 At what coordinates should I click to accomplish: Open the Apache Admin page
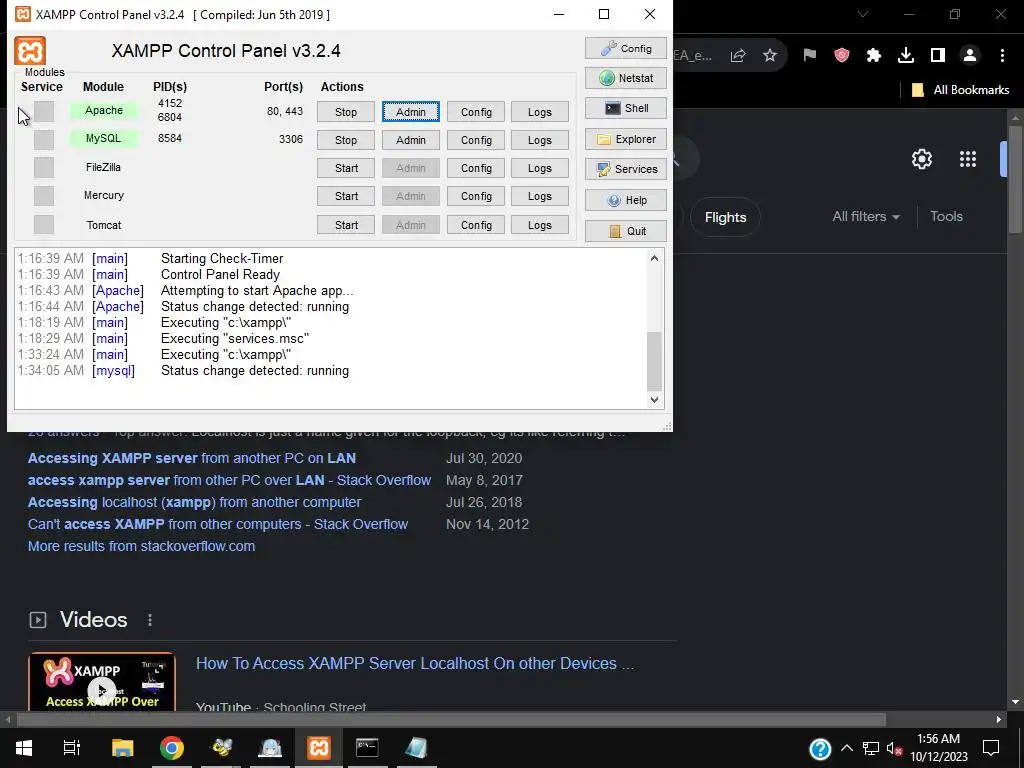coord(411,112)
